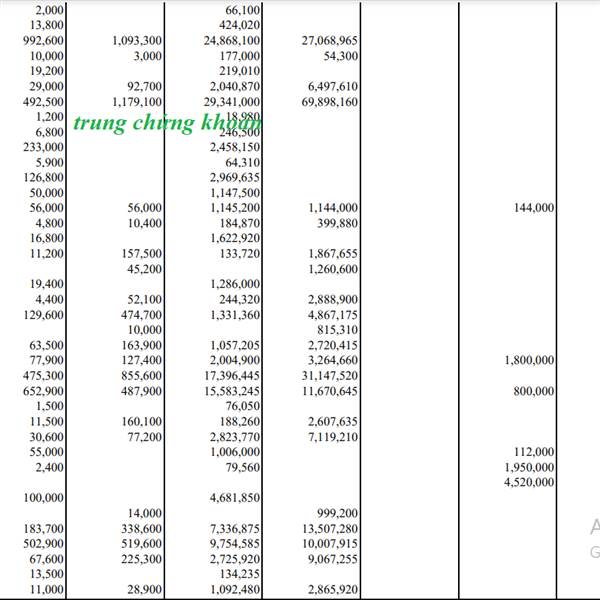Click the 2,040,870 figure
Screen dimensions: 600x600
point(235,86)
